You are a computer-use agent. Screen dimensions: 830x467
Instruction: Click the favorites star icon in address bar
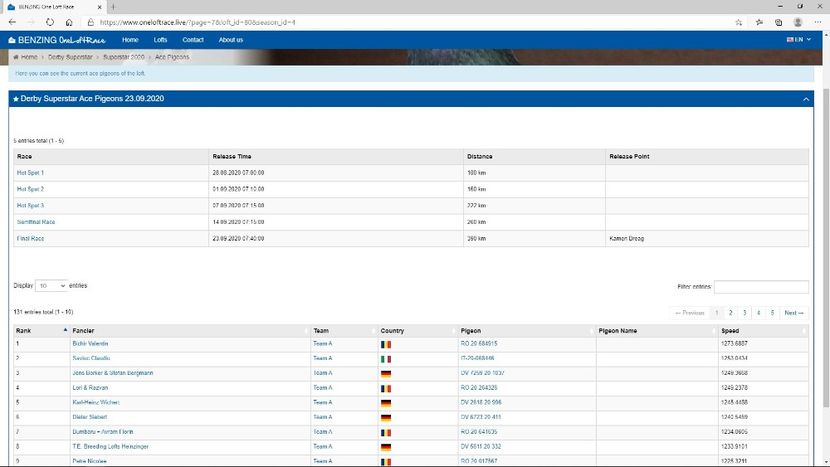[740, 21]
